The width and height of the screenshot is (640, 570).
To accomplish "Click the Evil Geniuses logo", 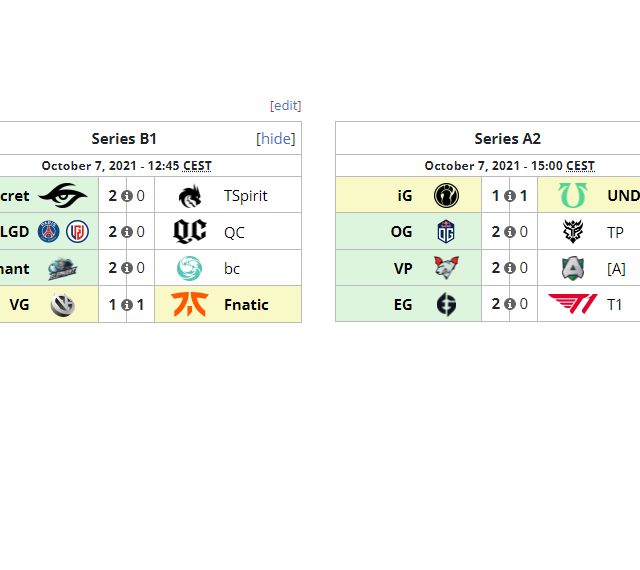I will tap(446, 304).
